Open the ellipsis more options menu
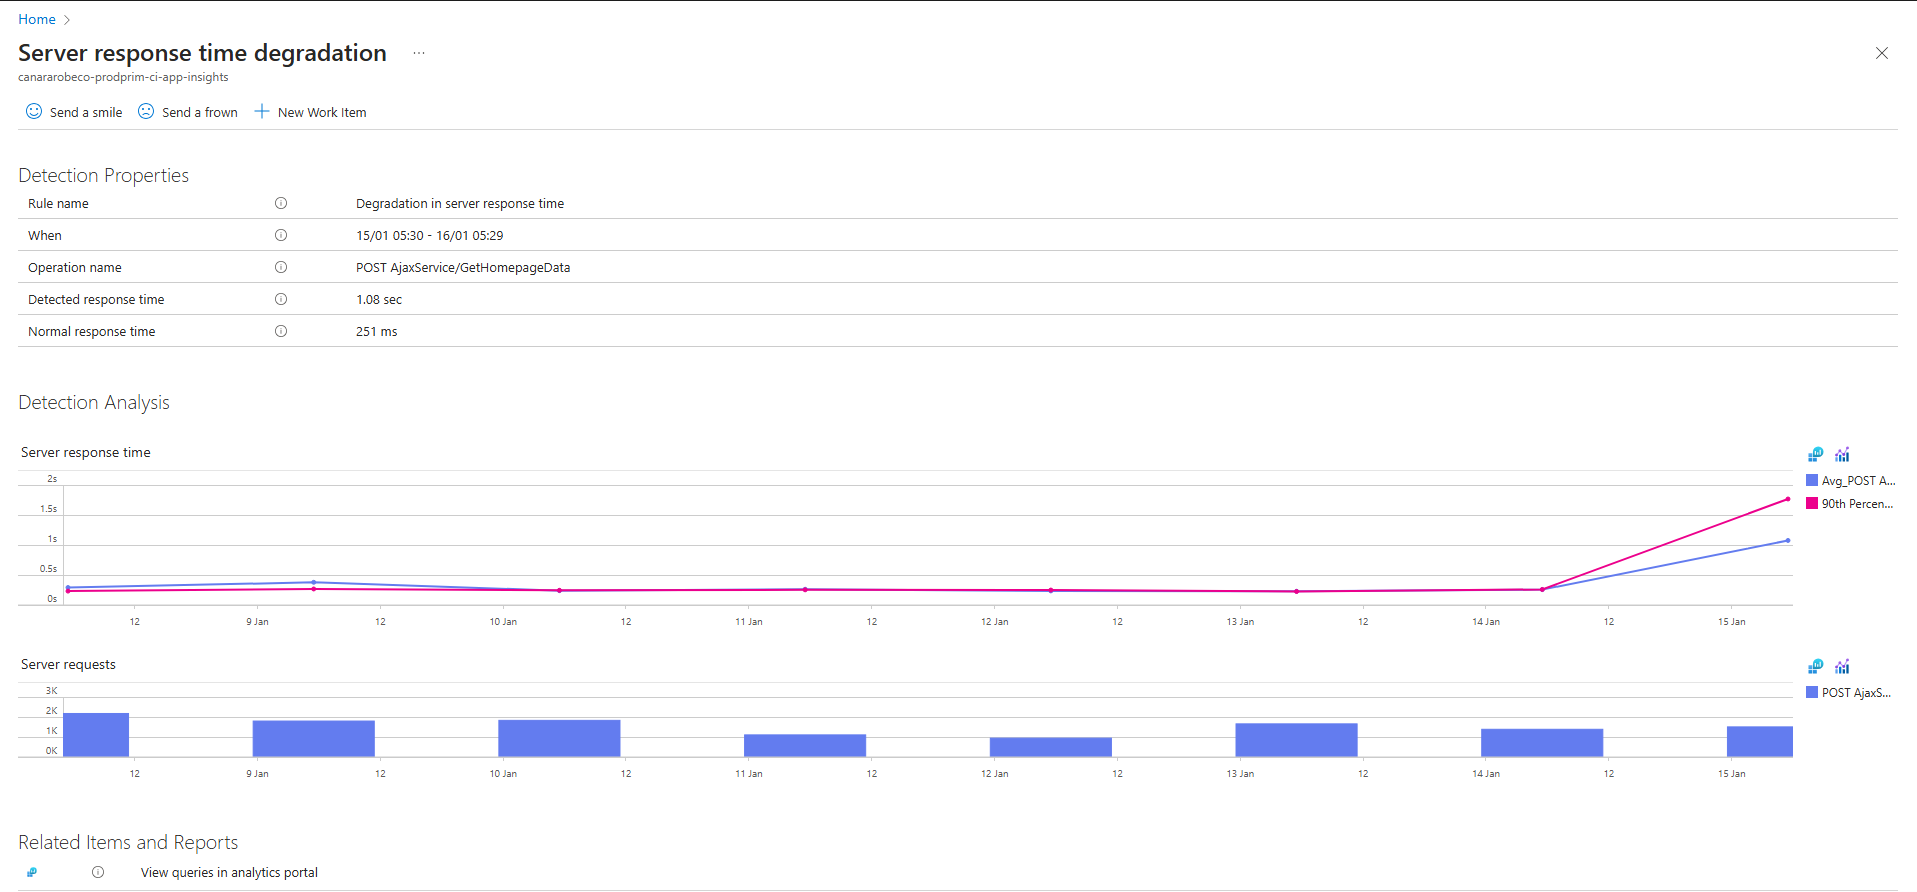 click(x=419, y=53)
